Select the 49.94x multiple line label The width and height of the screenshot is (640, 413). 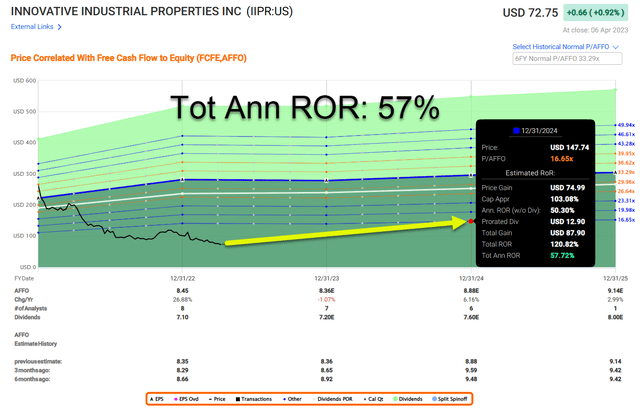point(626,125)
